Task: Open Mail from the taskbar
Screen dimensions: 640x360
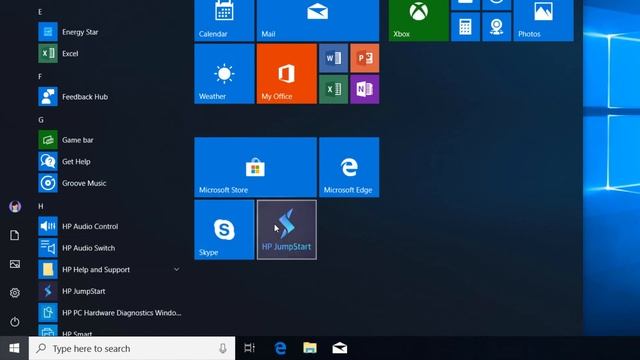Action: point(340,348)
